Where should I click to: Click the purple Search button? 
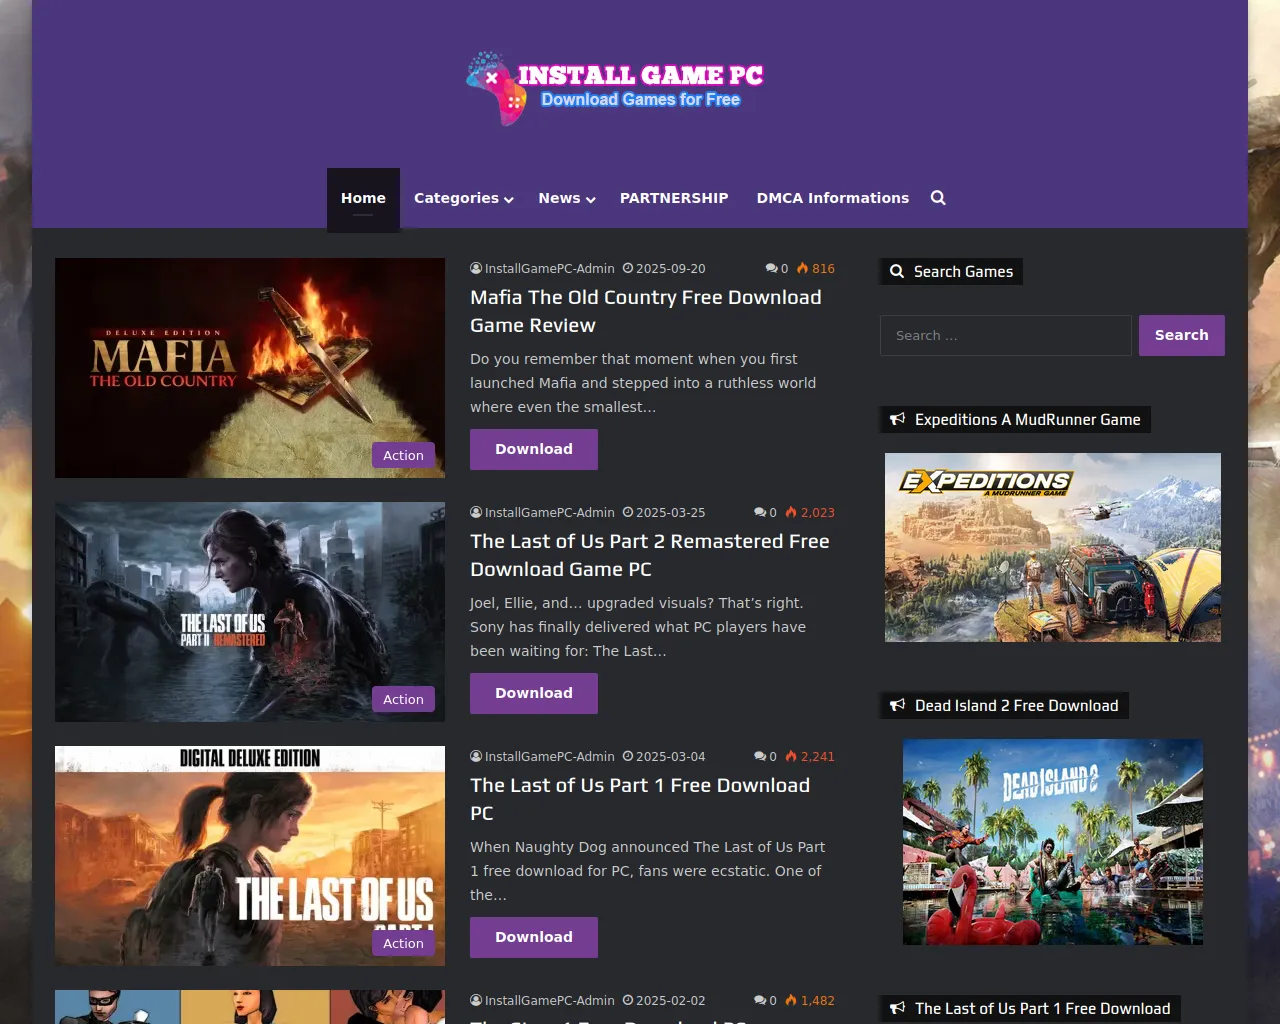[x=1182, y=335]
